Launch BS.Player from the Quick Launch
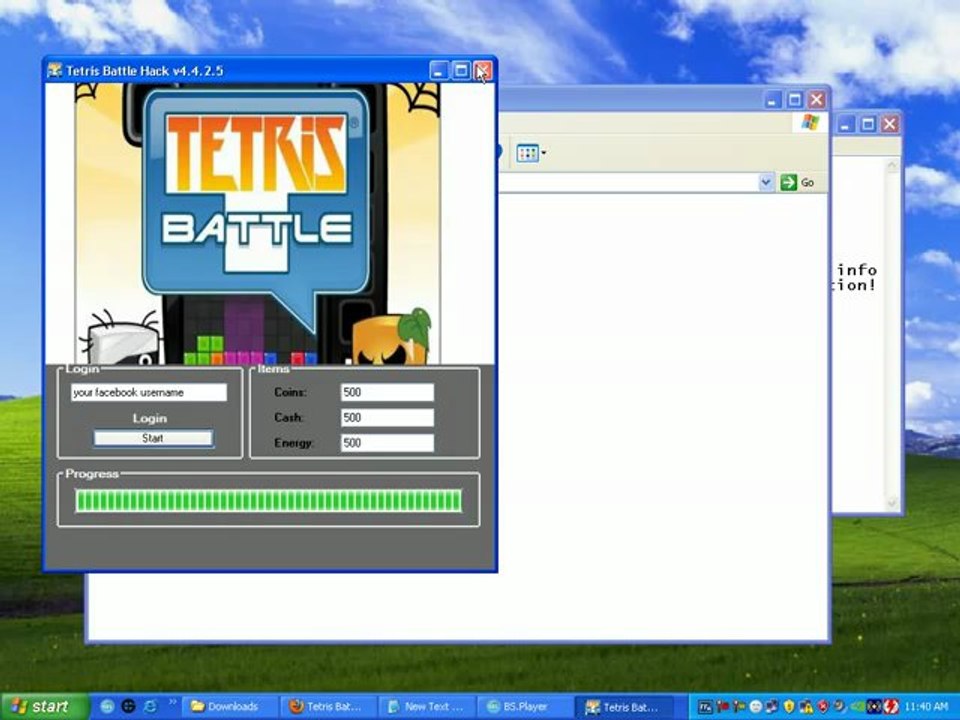960x720 pixels. click(107, 707)
